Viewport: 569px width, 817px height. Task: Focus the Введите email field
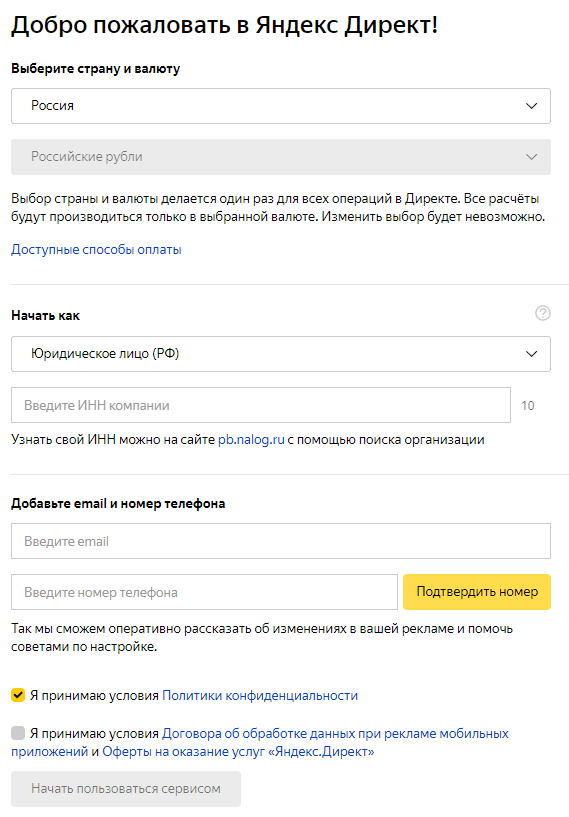[x=281, y=541]
